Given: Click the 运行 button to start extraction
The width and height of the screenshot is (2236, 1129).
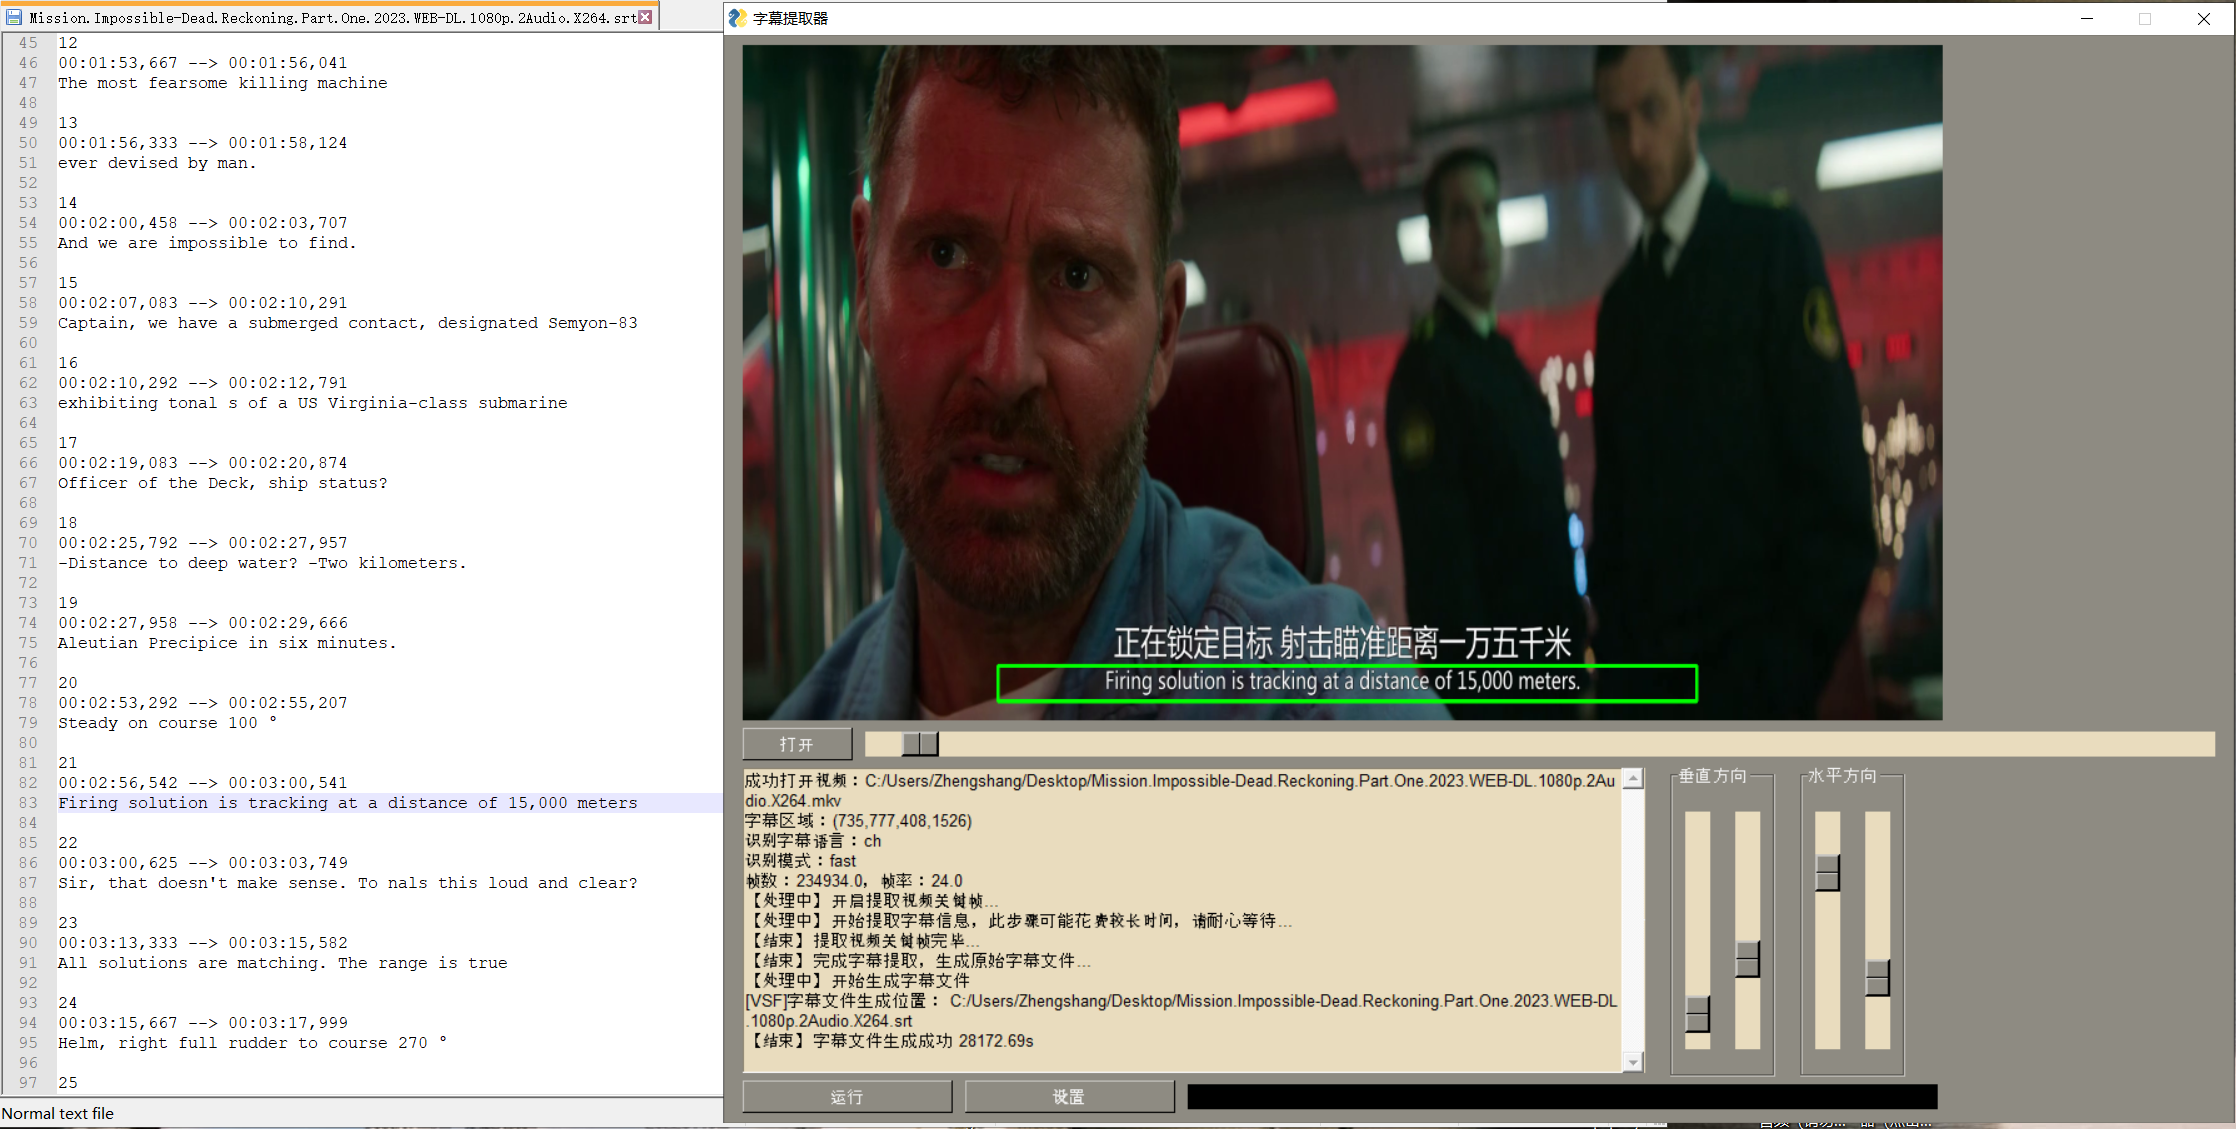Looking at the screenshot, I should pyautogui.click(x=847, y=1097).
